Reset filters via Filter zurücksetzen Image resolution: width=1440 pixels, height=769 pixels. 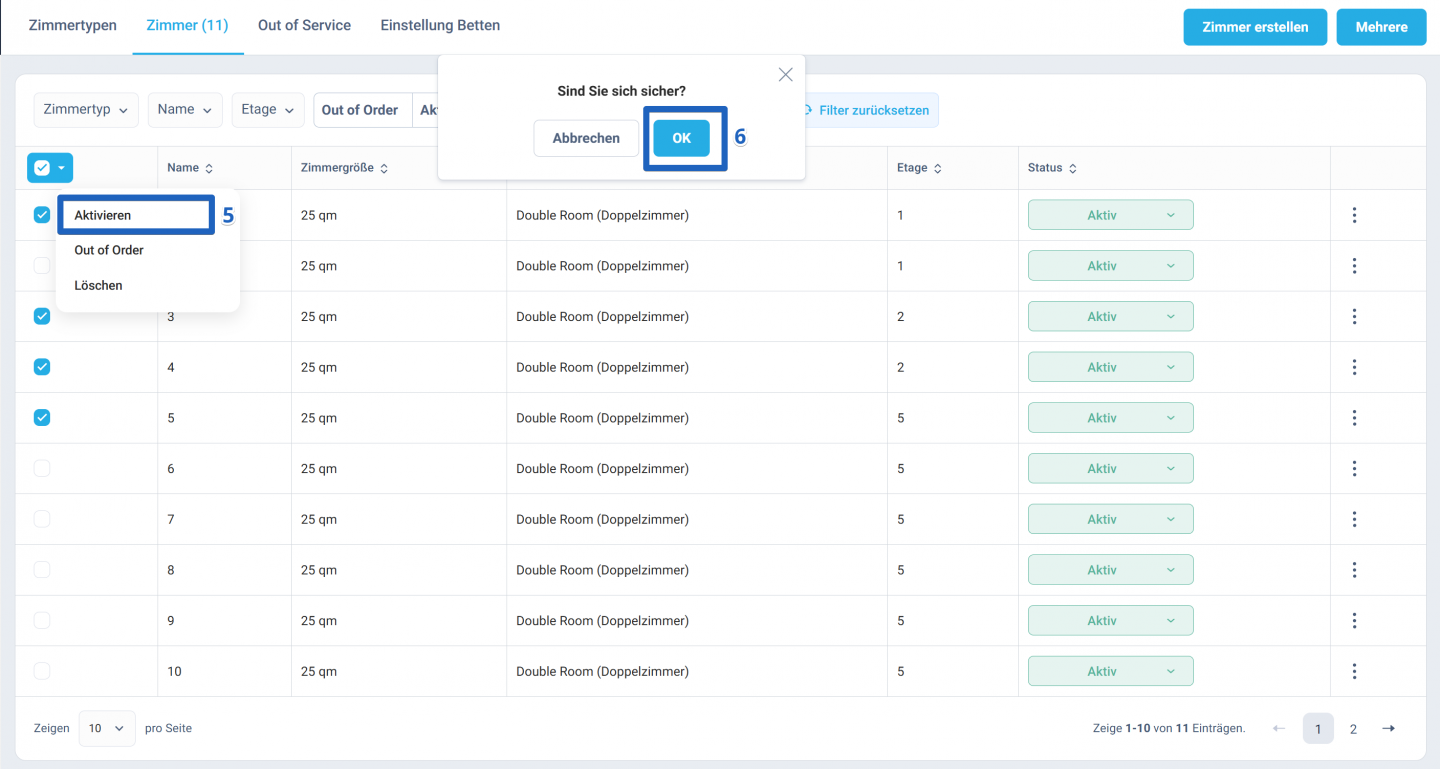coord(866,110)
